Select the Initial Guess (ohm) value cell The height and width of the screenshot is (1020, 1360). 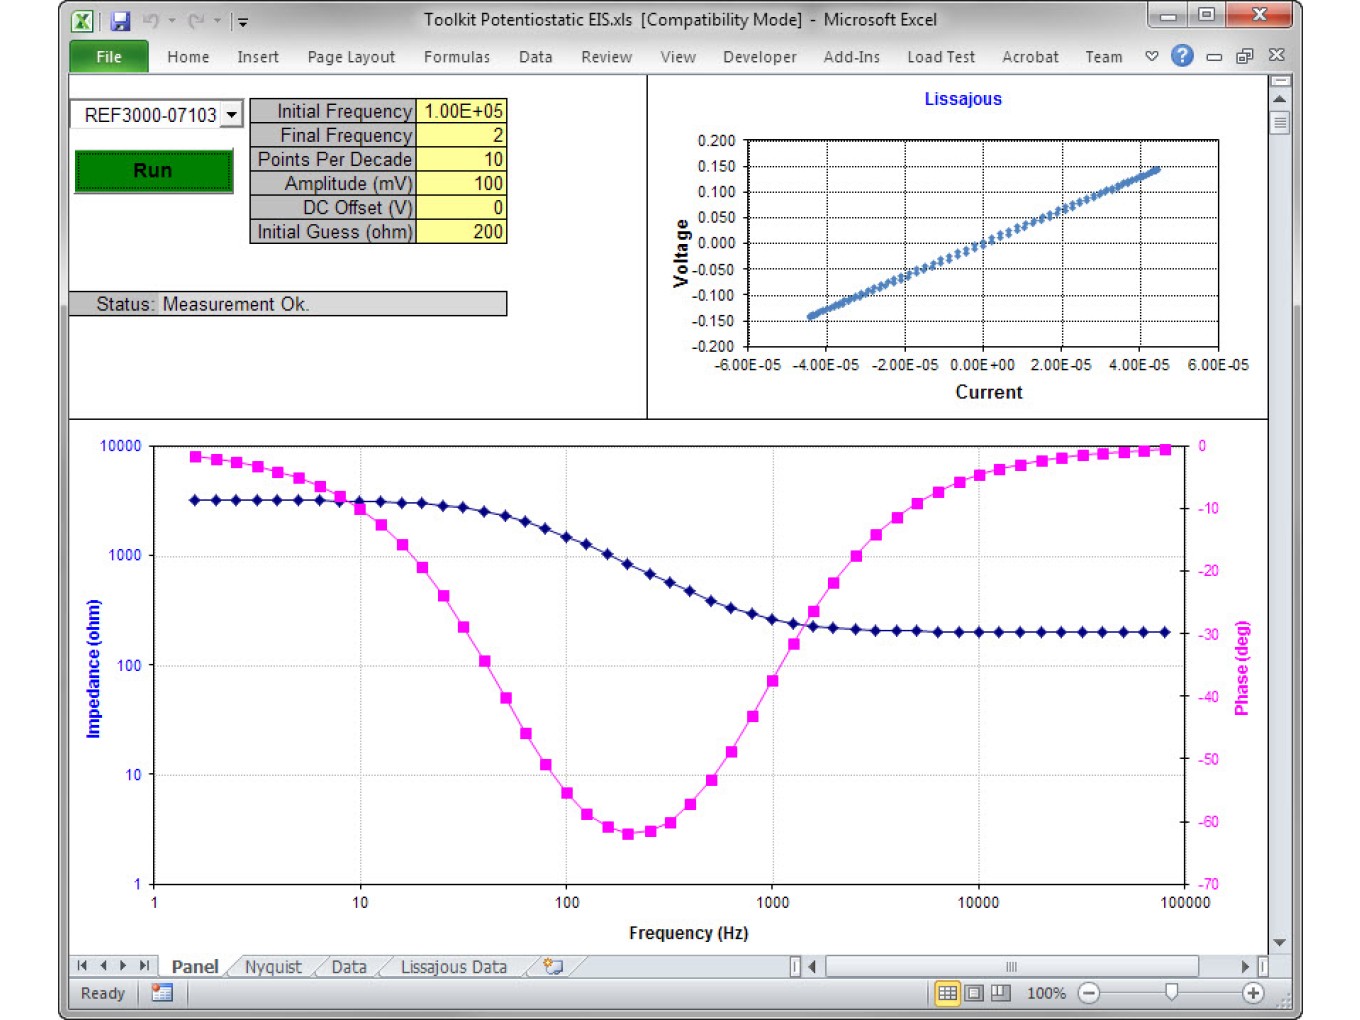point(461,231)
